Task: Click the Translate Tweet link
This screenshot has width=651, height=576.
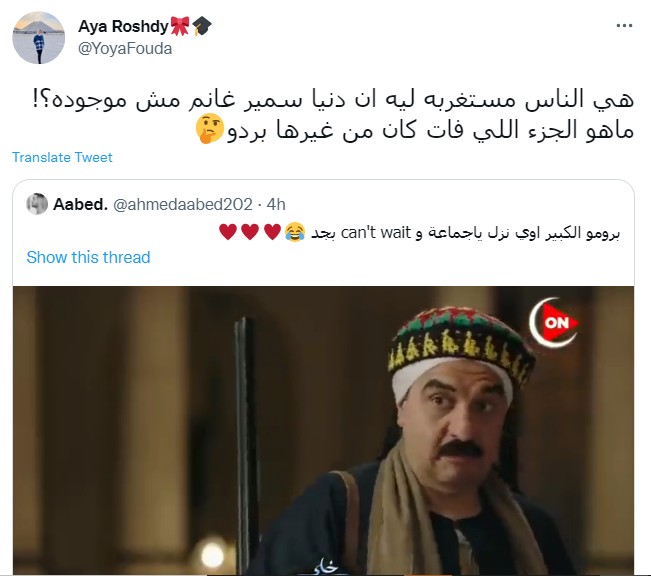Action: (62, 157)
